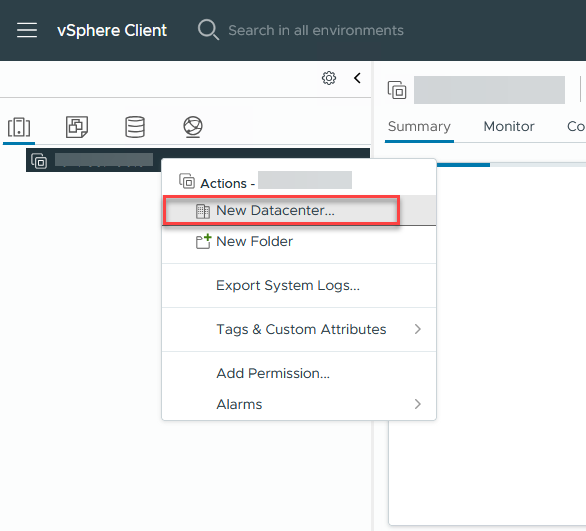This screenshot has width=586, height=531.
Task: Open the inventory settings gear
Action: [x=329, y=78]
